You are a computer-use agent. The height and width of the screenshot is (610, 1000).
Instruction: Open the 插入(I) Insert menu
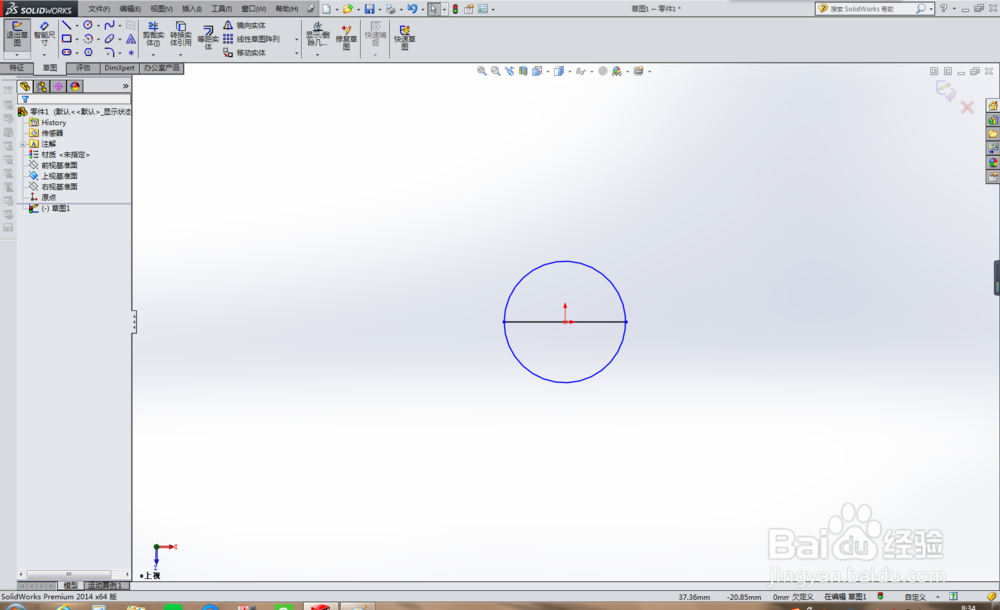[x=191, y=9]
